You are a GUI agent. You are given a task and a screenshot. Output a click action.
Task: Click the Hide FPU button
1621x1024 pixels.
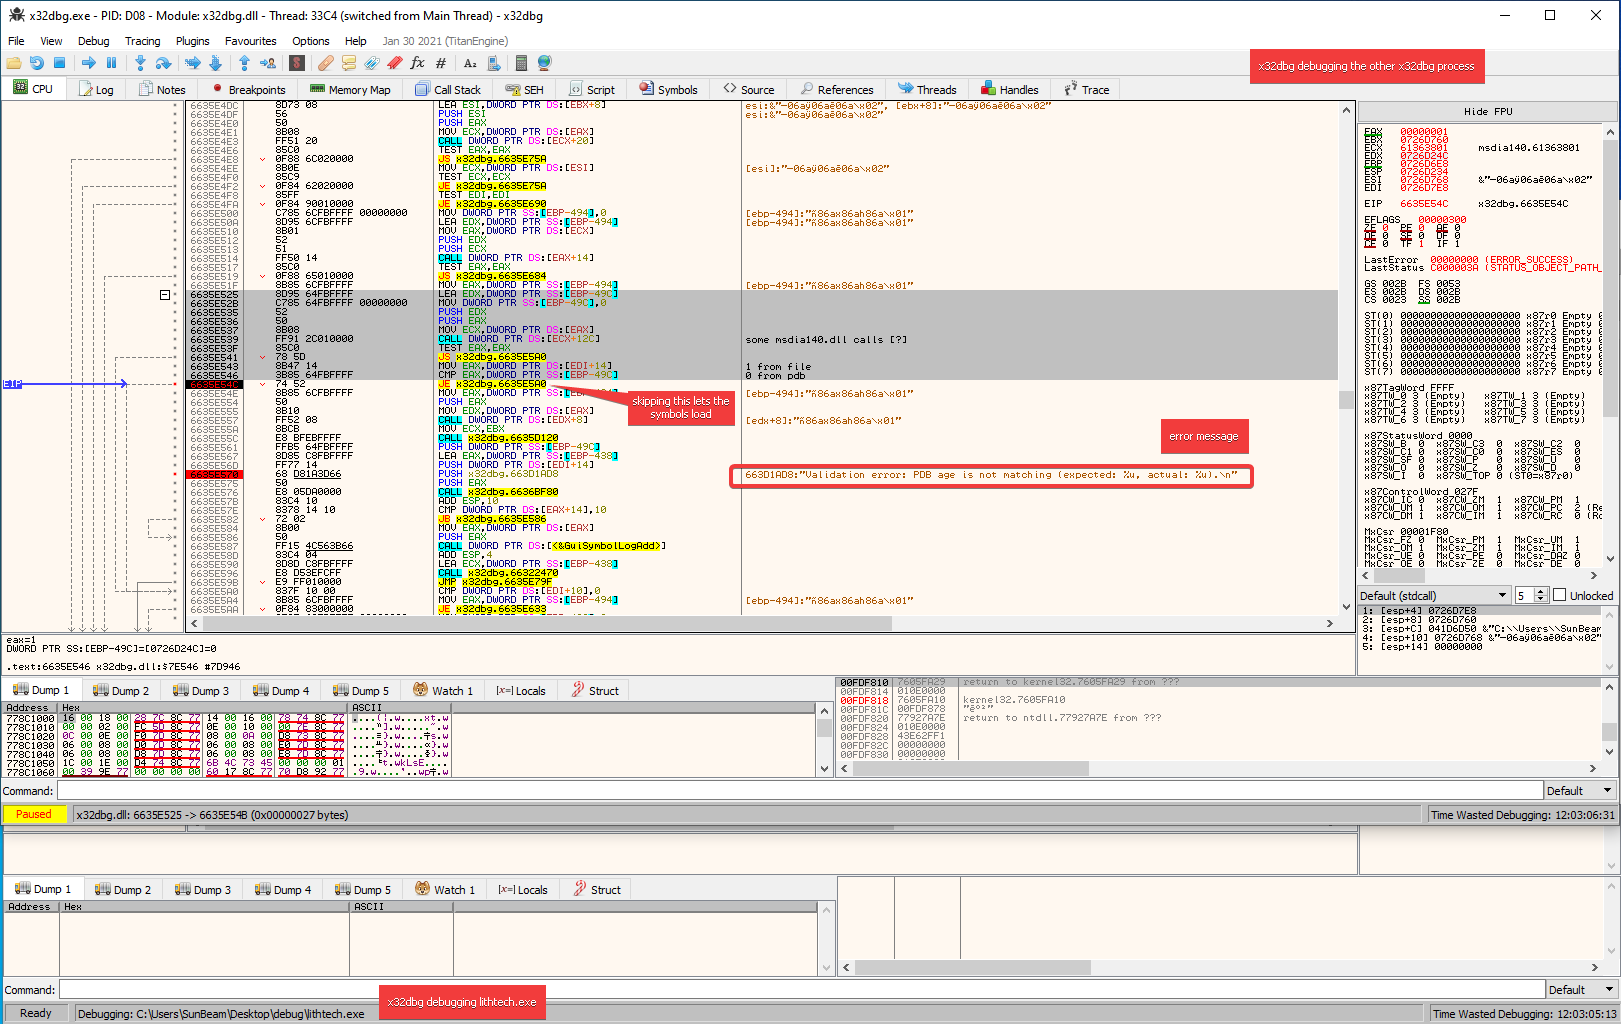1488,111
